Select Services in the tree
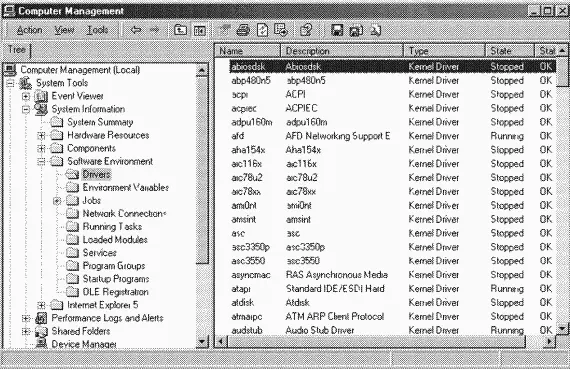The image size is (570, 369). coord(99,253)
